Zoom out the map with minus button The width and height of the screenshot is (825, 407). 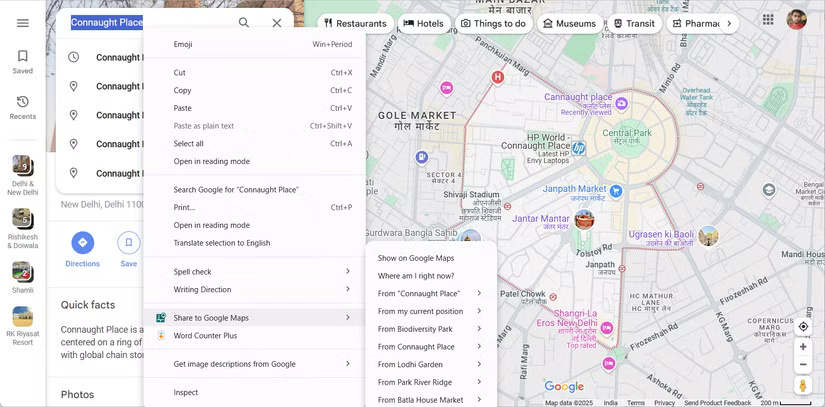803,365
